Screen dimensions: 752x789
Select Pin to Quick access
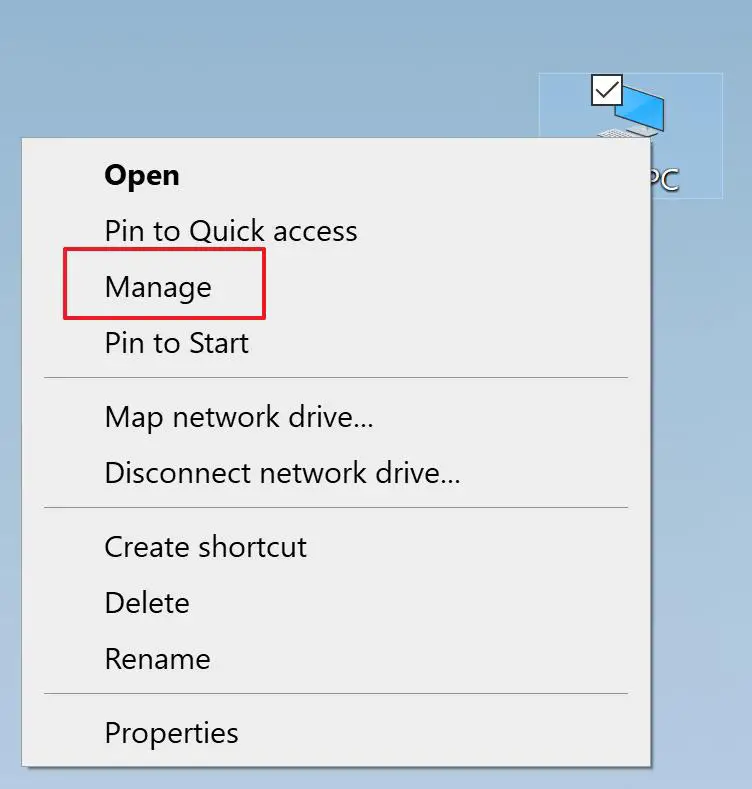tap(230, 231)
